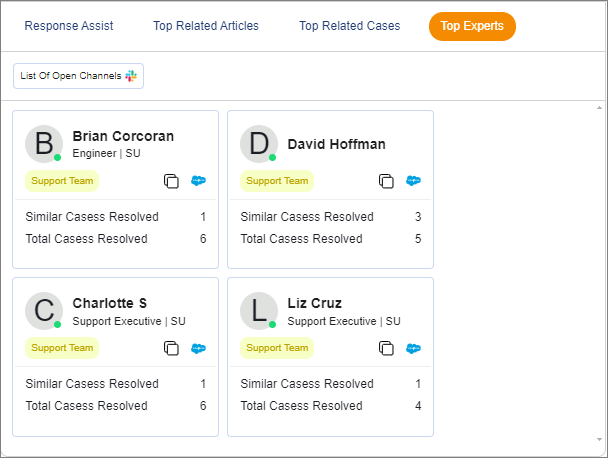608x458 pixels.
Task: Click the scrollbar up arrow
Action: point(599,108)
